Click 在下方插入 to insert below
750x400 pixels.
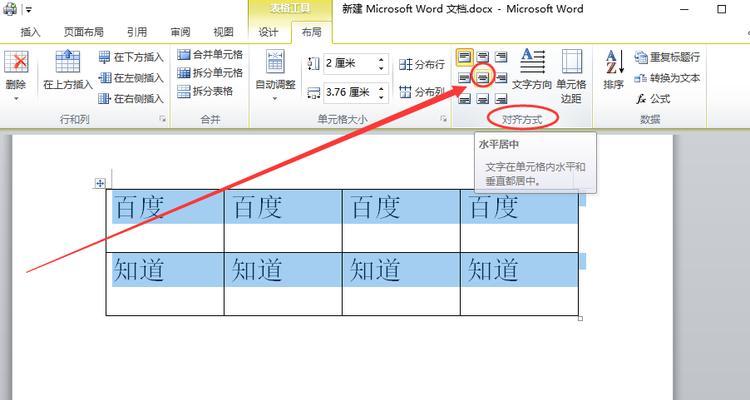tap(131, 57)
